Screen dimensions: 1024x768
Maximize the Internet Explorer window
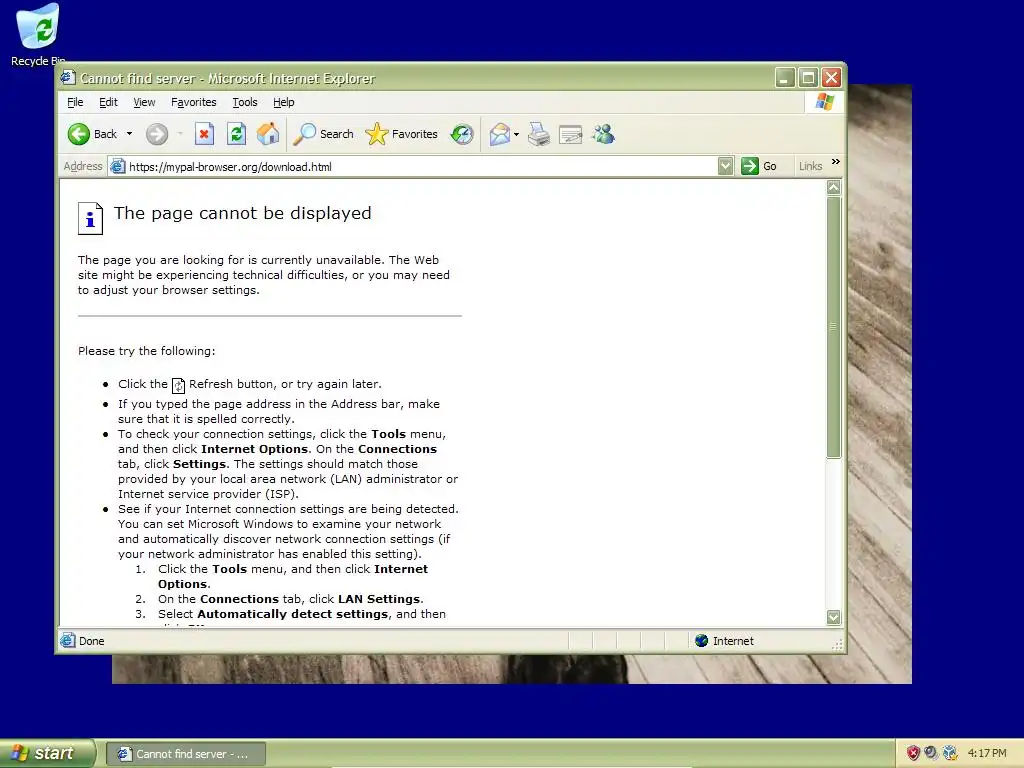(808, 78)
